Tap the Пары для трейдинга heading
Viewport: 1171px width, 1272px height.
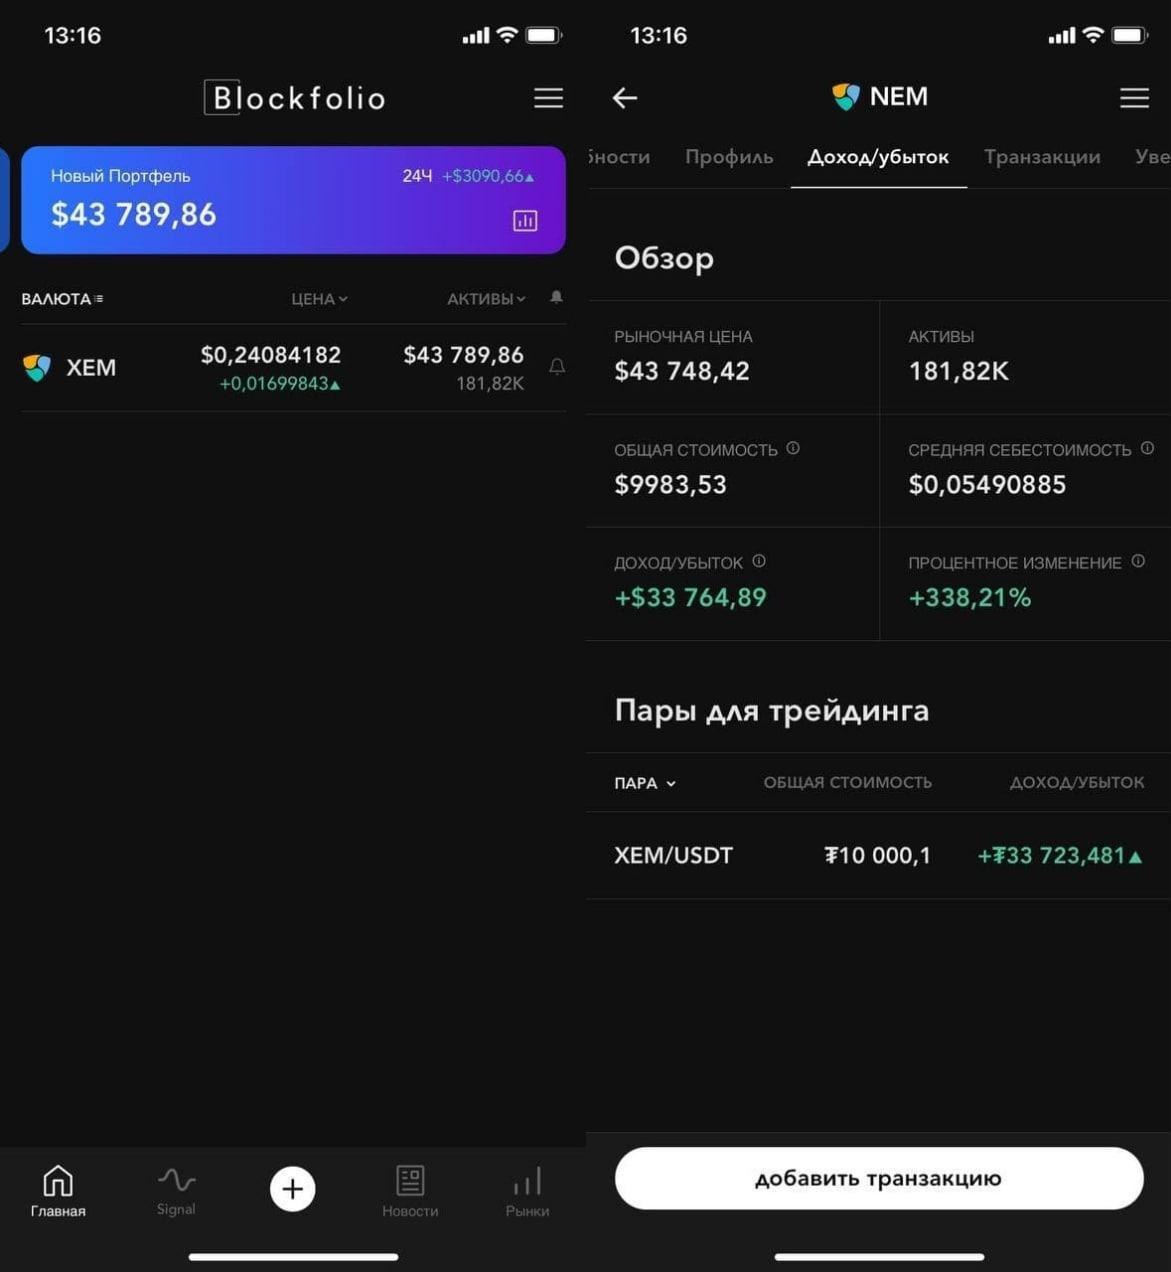pyautogui.click(x=772, y=711)
